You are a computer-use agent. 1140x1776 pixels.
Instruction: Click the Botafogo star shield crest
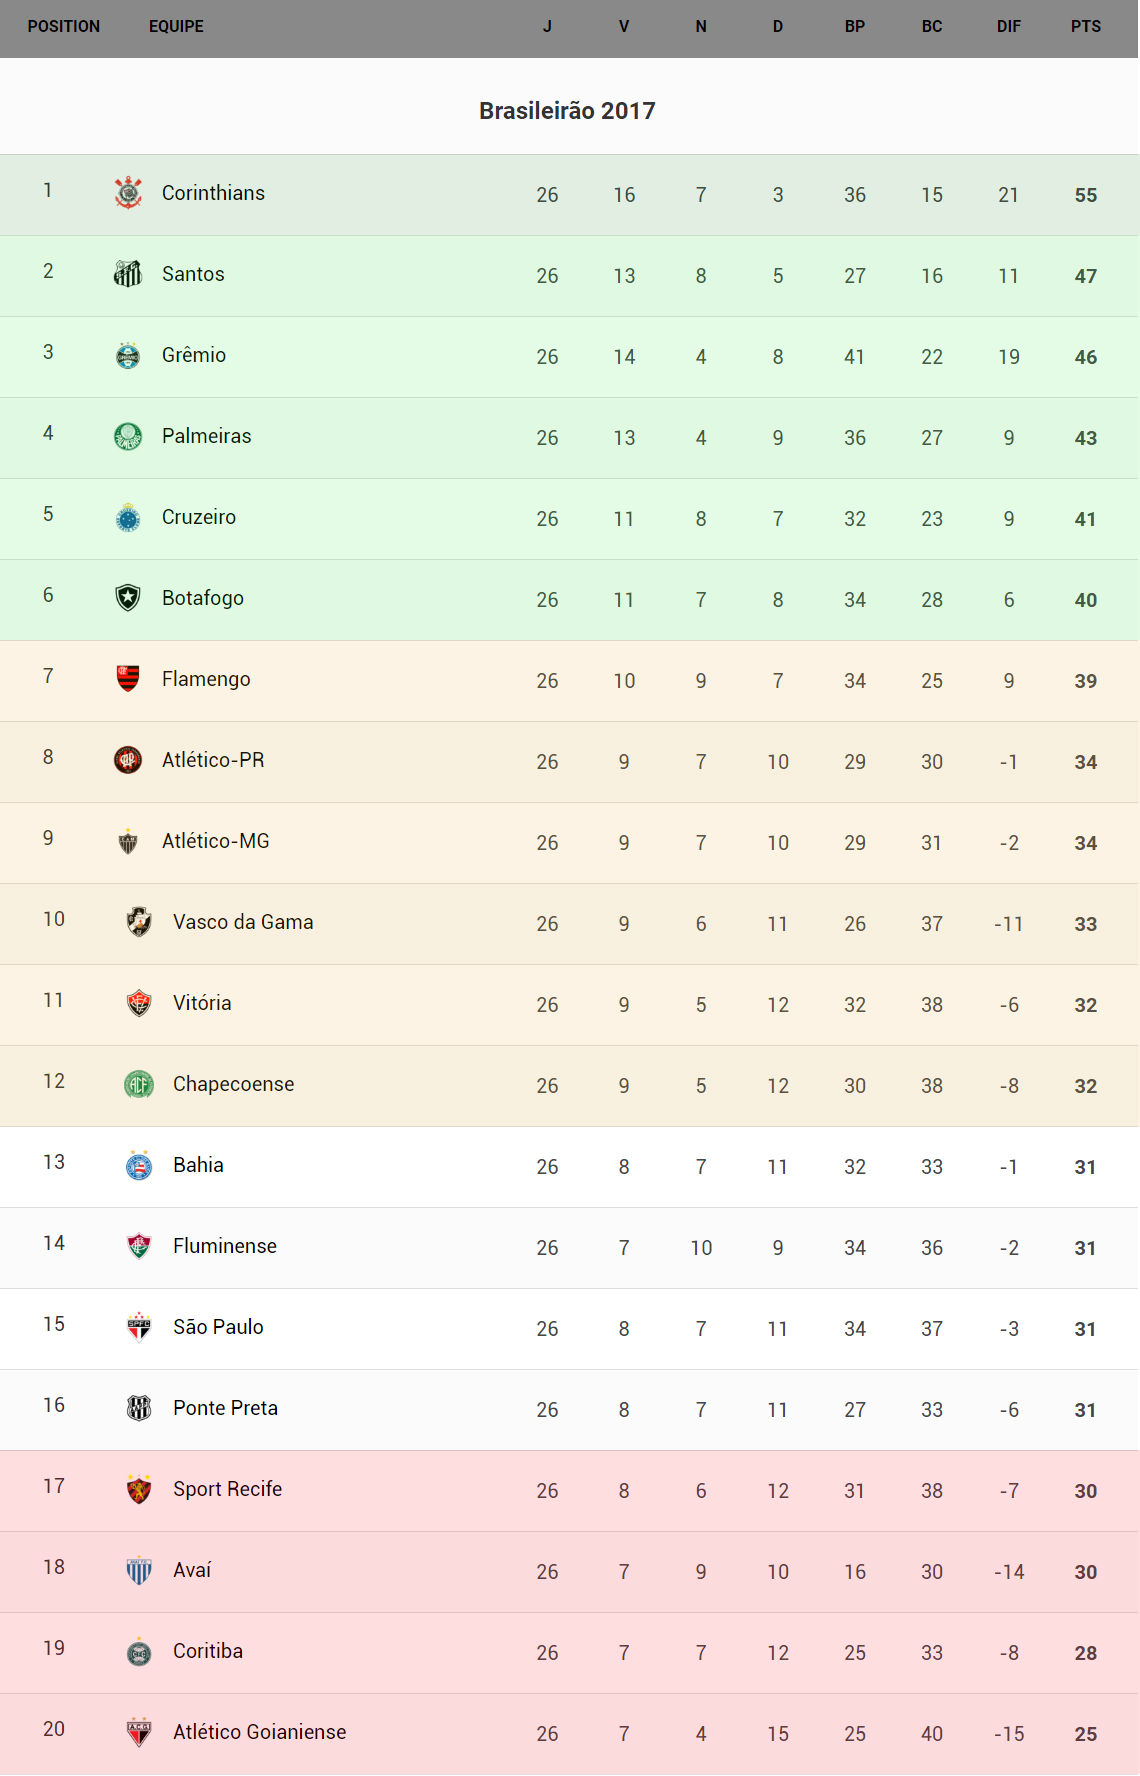[128, 598]
